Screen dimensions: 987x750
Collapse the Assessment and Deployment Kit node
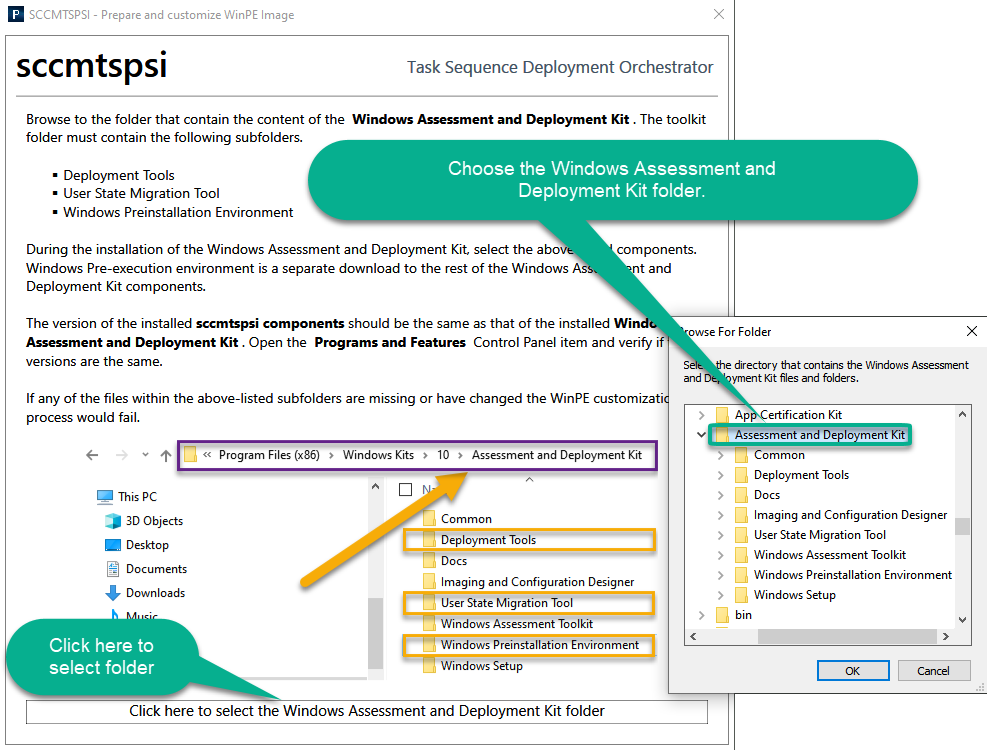pos(701,435)
